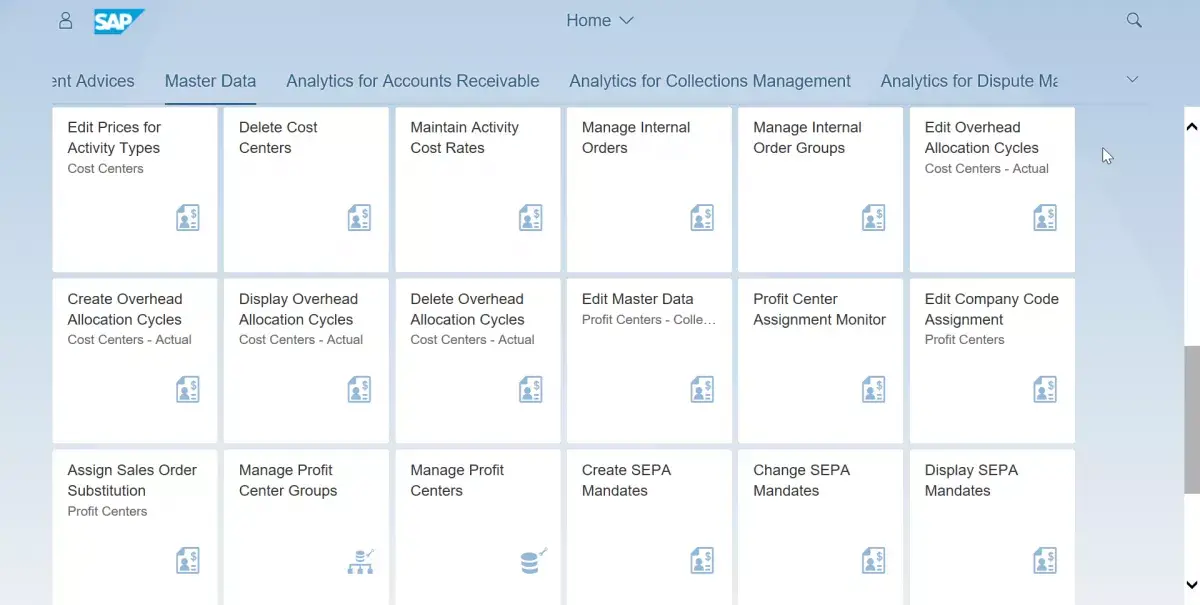
Task: Click icon on Display Overhead Allocation Cycles tile
Action: [x=359, y=389]
